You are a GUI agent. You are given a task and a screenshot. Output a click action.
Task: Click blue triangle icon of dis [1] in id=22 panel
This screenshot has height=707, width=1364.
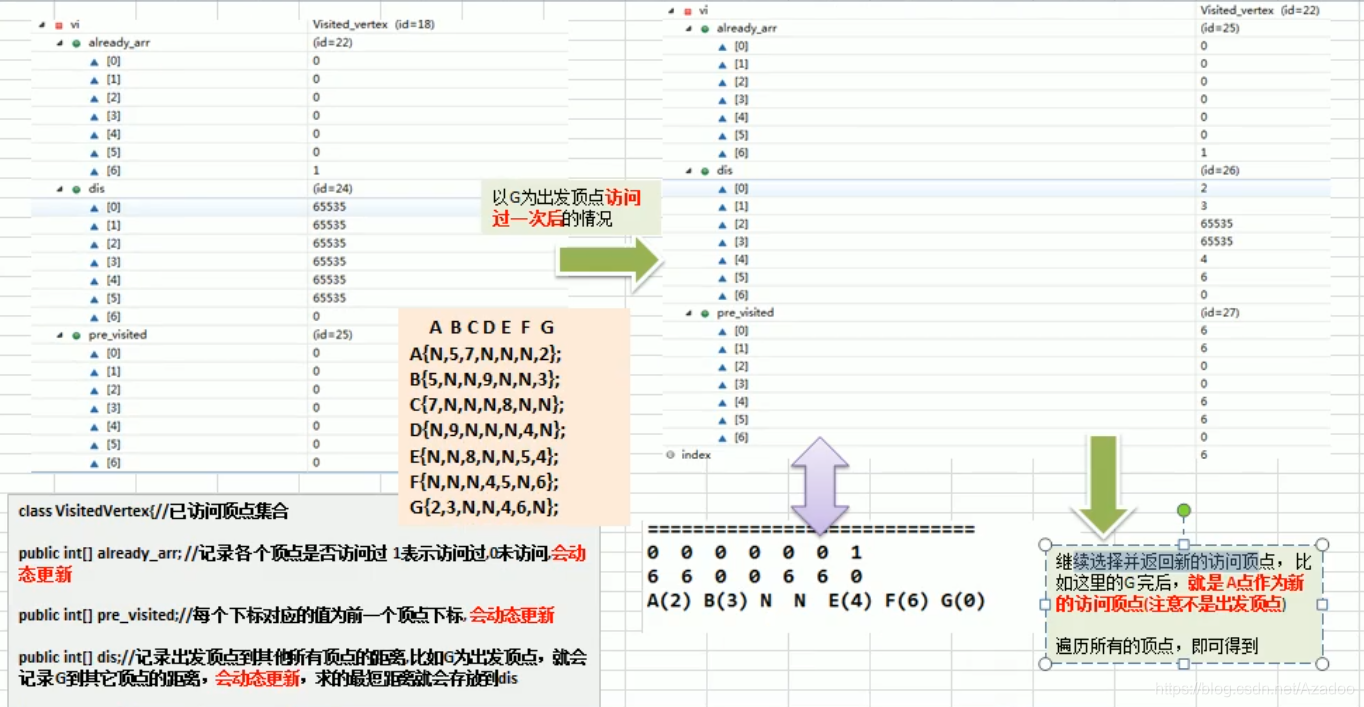(723, 206)
